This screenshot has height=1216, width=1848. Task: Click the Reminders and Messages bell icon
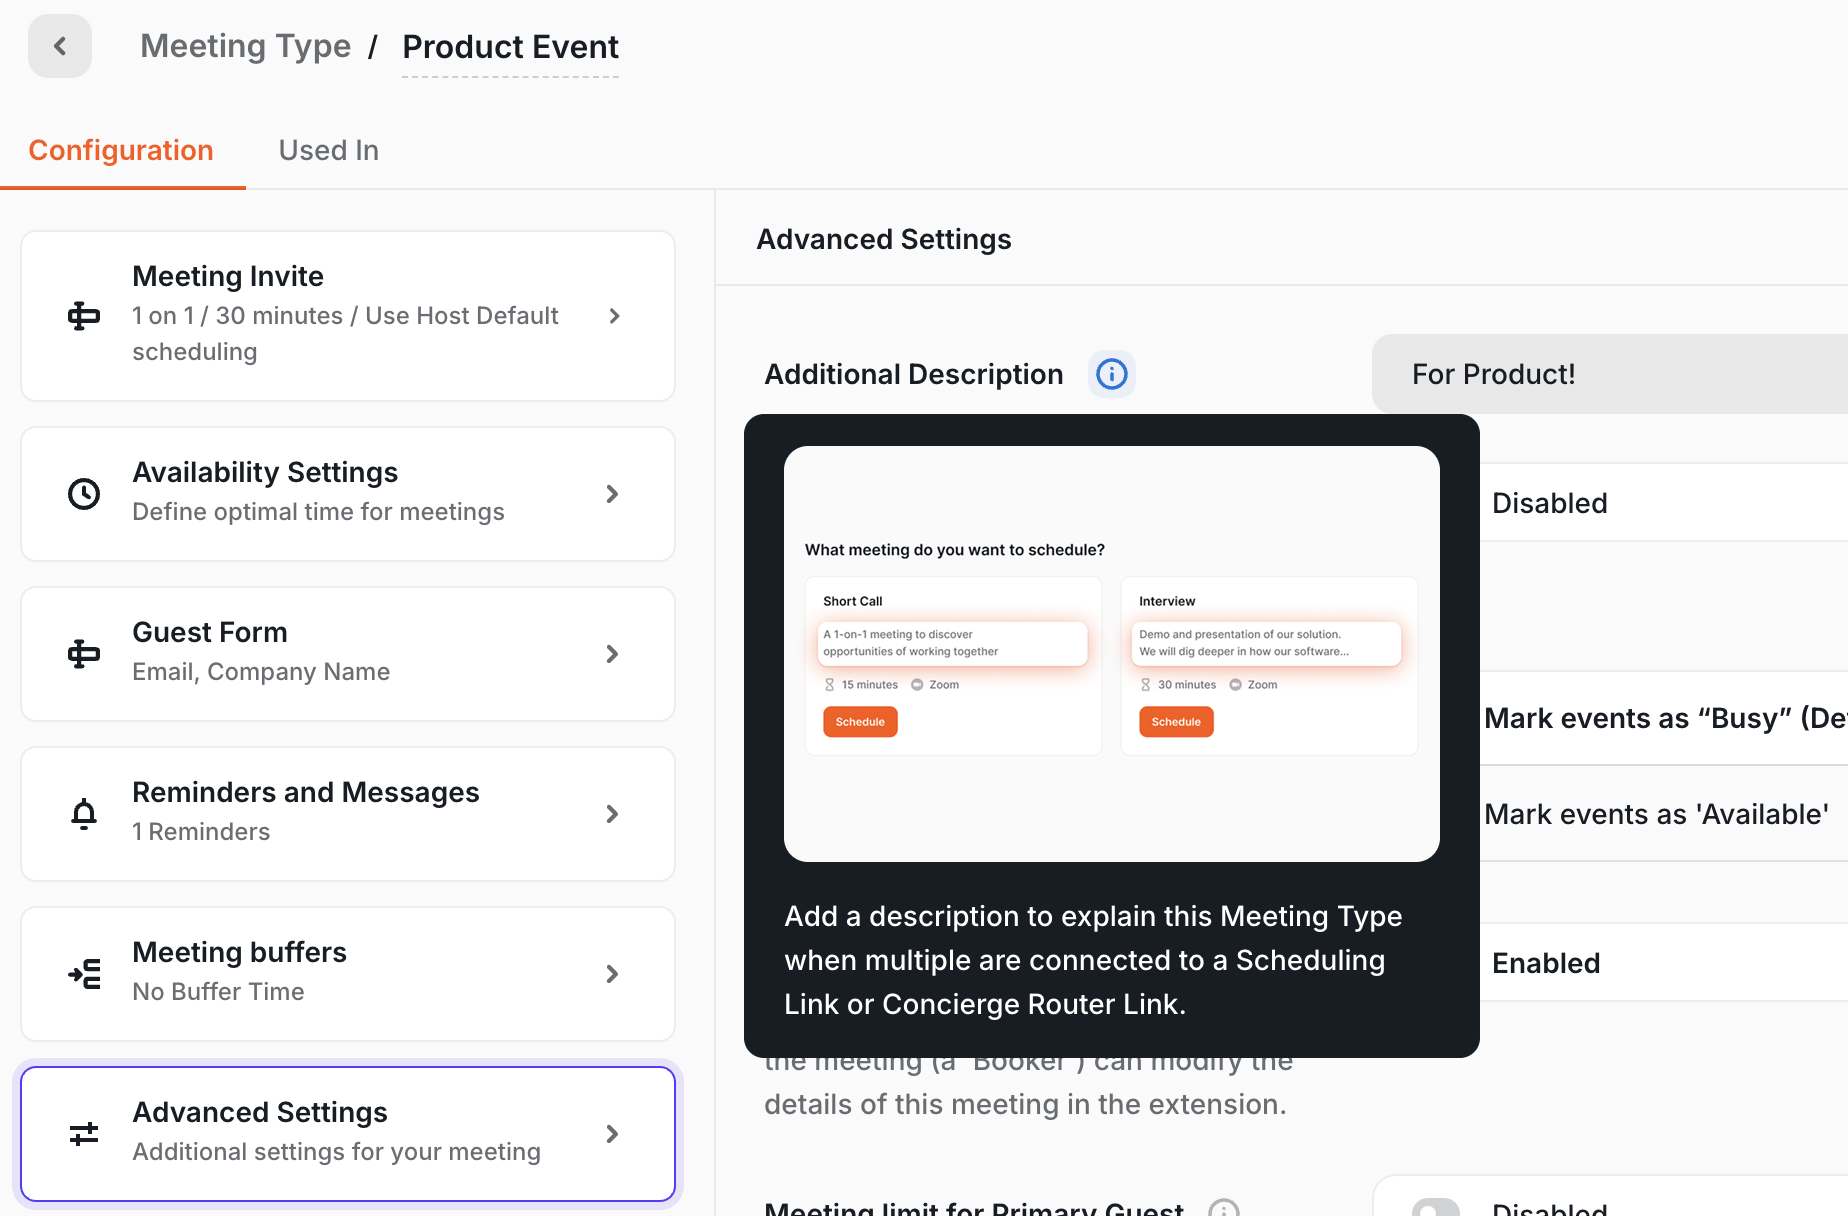click(84, 814)
